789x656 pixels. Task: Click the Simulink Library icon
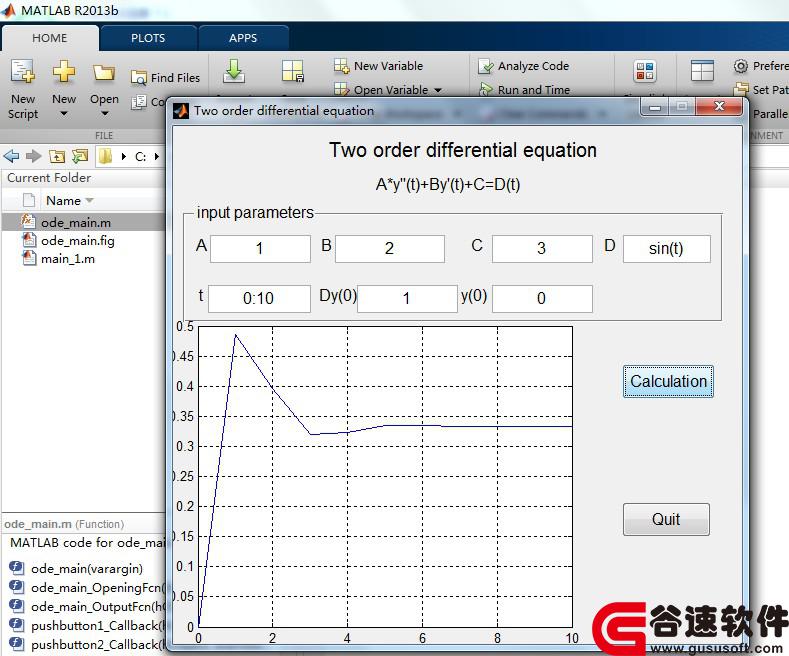(645, 71)
